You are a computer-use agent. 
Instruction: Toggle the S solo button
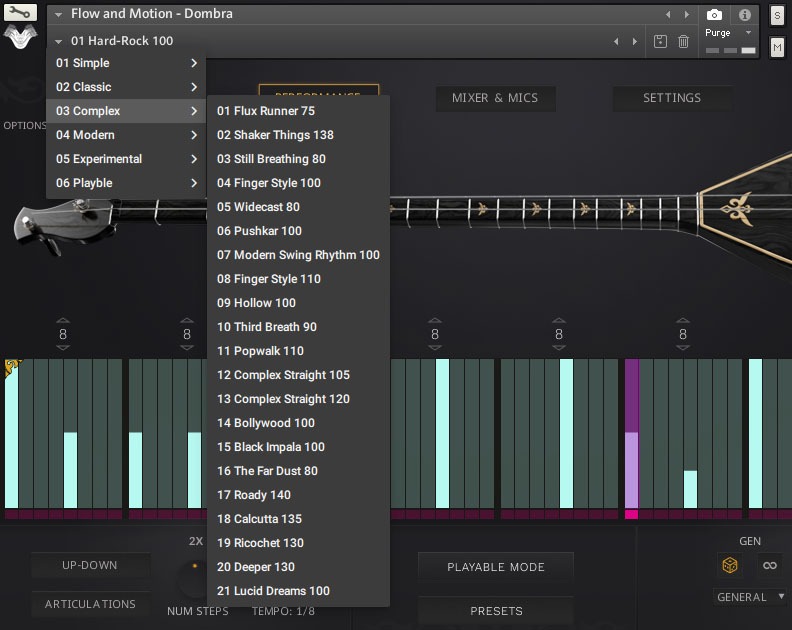coord(777,16)
